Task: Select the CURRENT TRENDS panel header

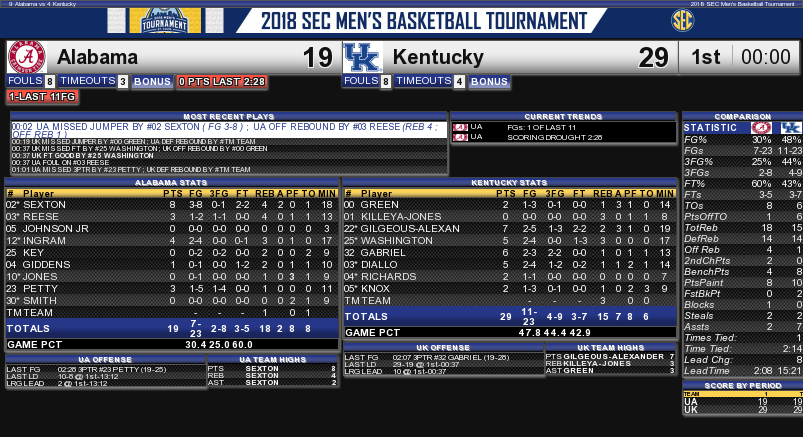Action: click(563, 116)
